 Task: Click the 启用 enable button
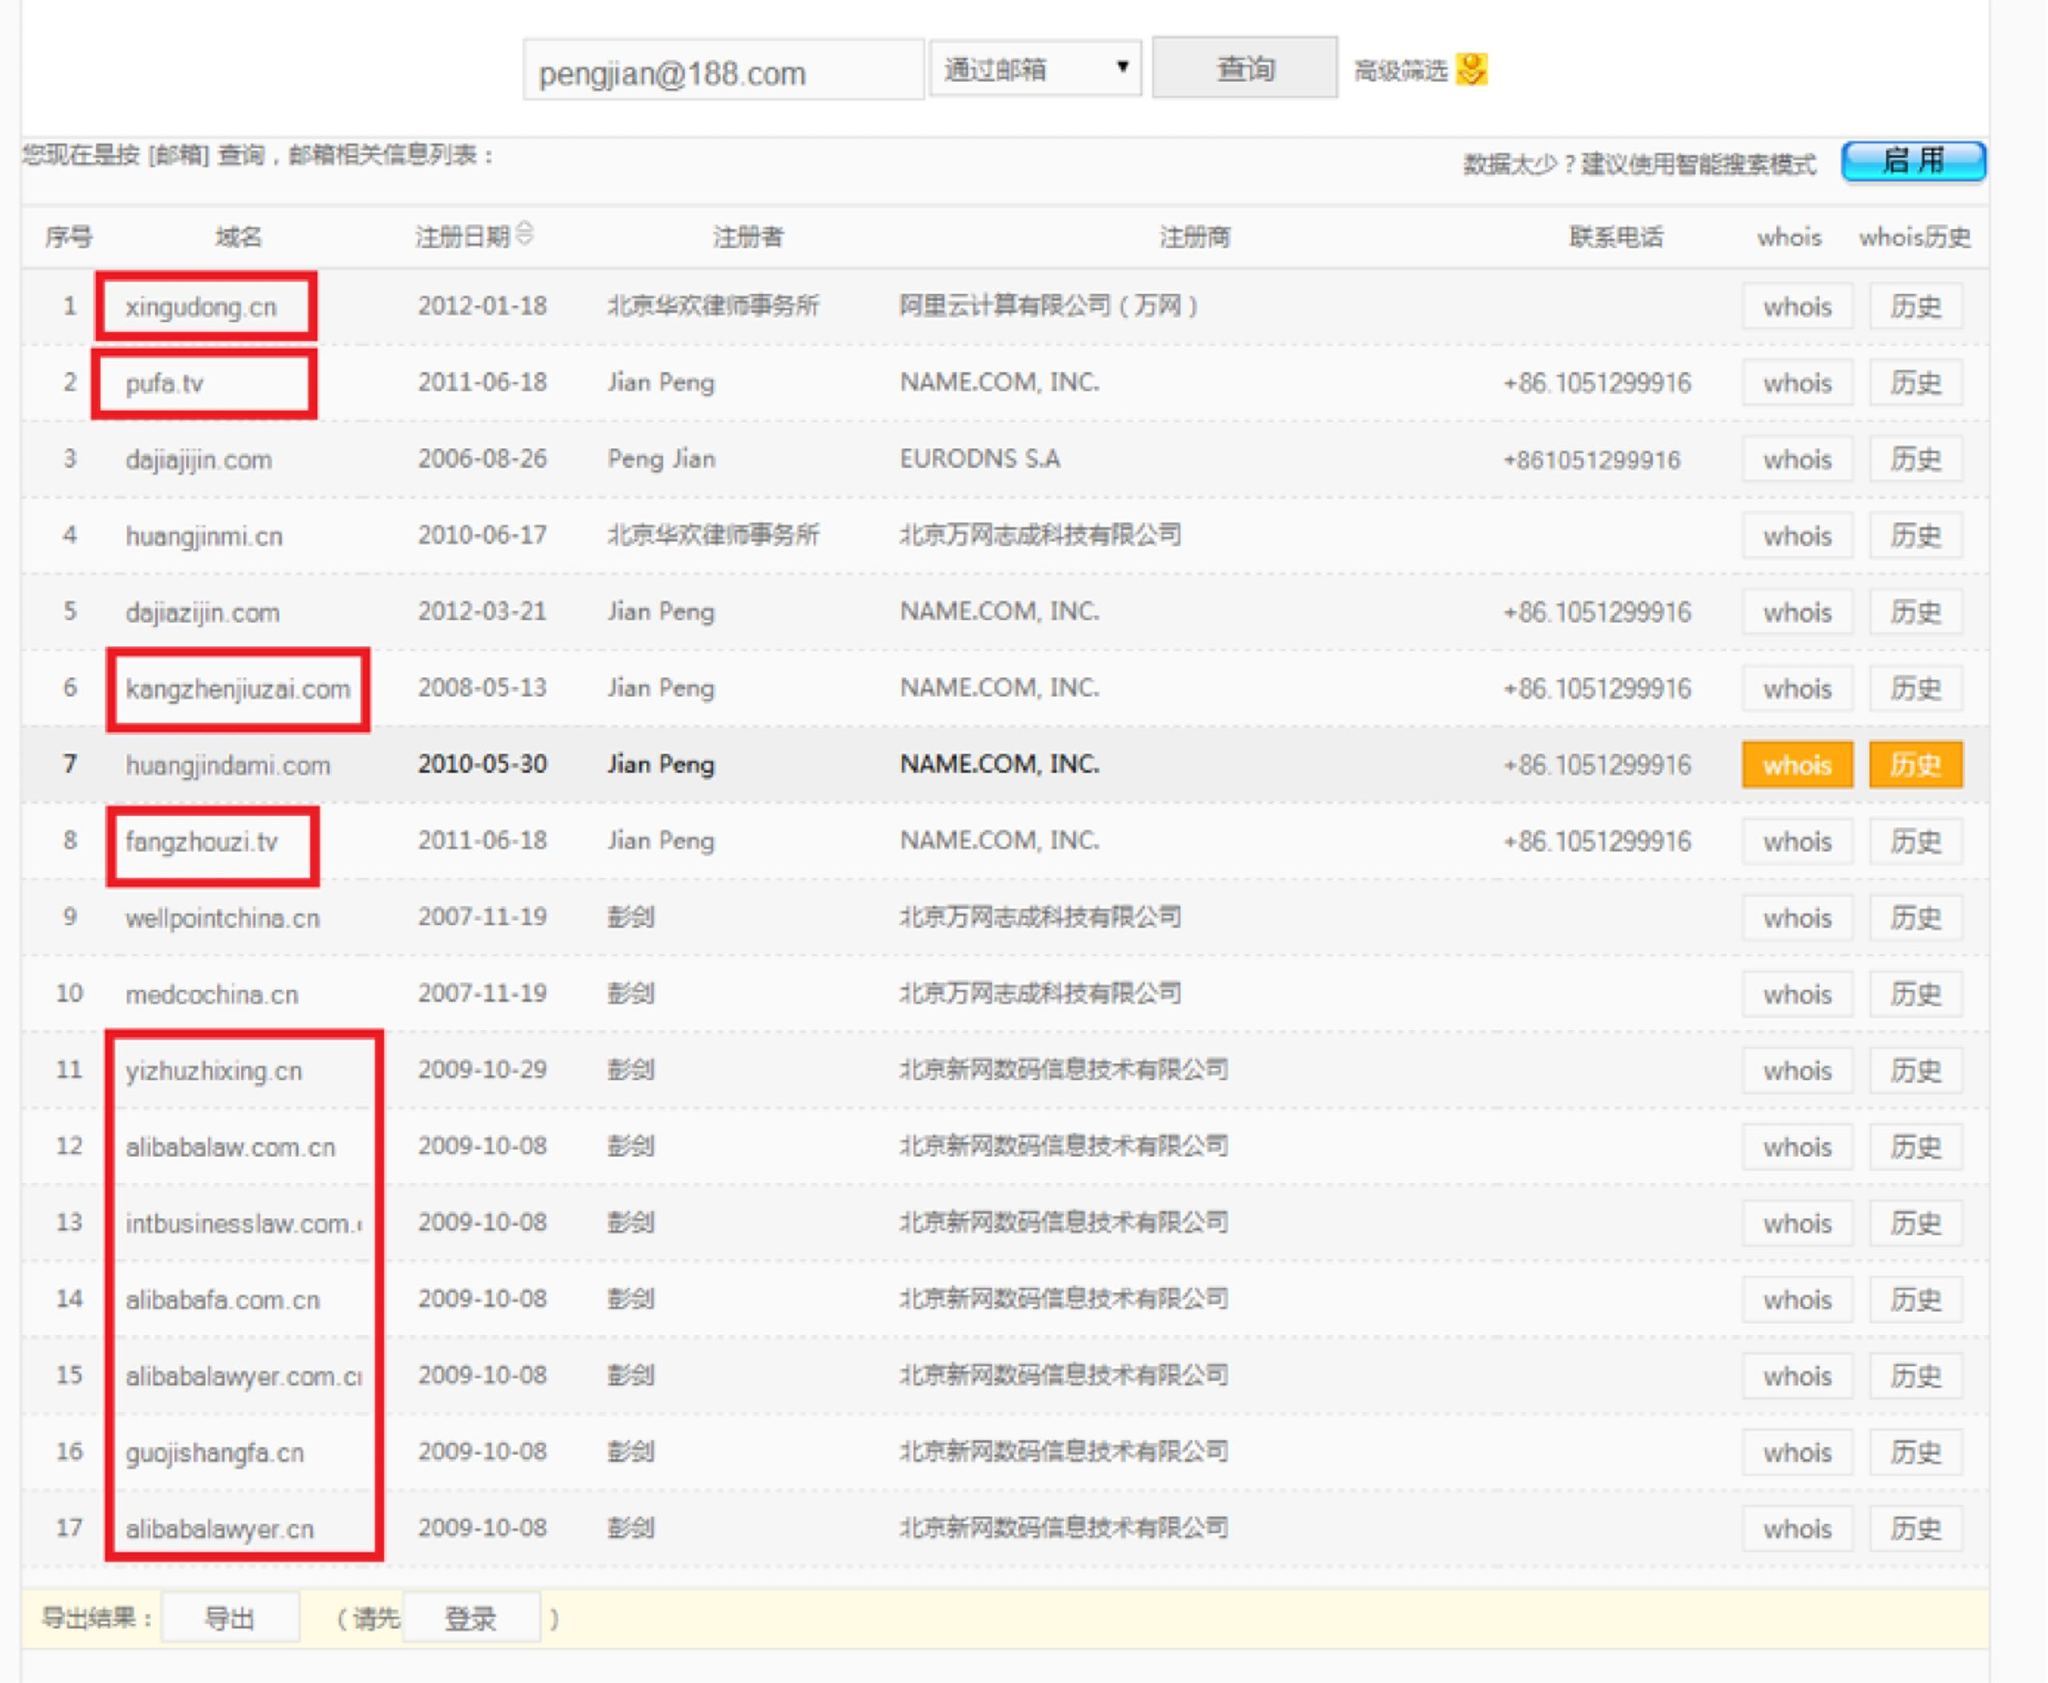pyautogui.click(x=1913, y=161)
